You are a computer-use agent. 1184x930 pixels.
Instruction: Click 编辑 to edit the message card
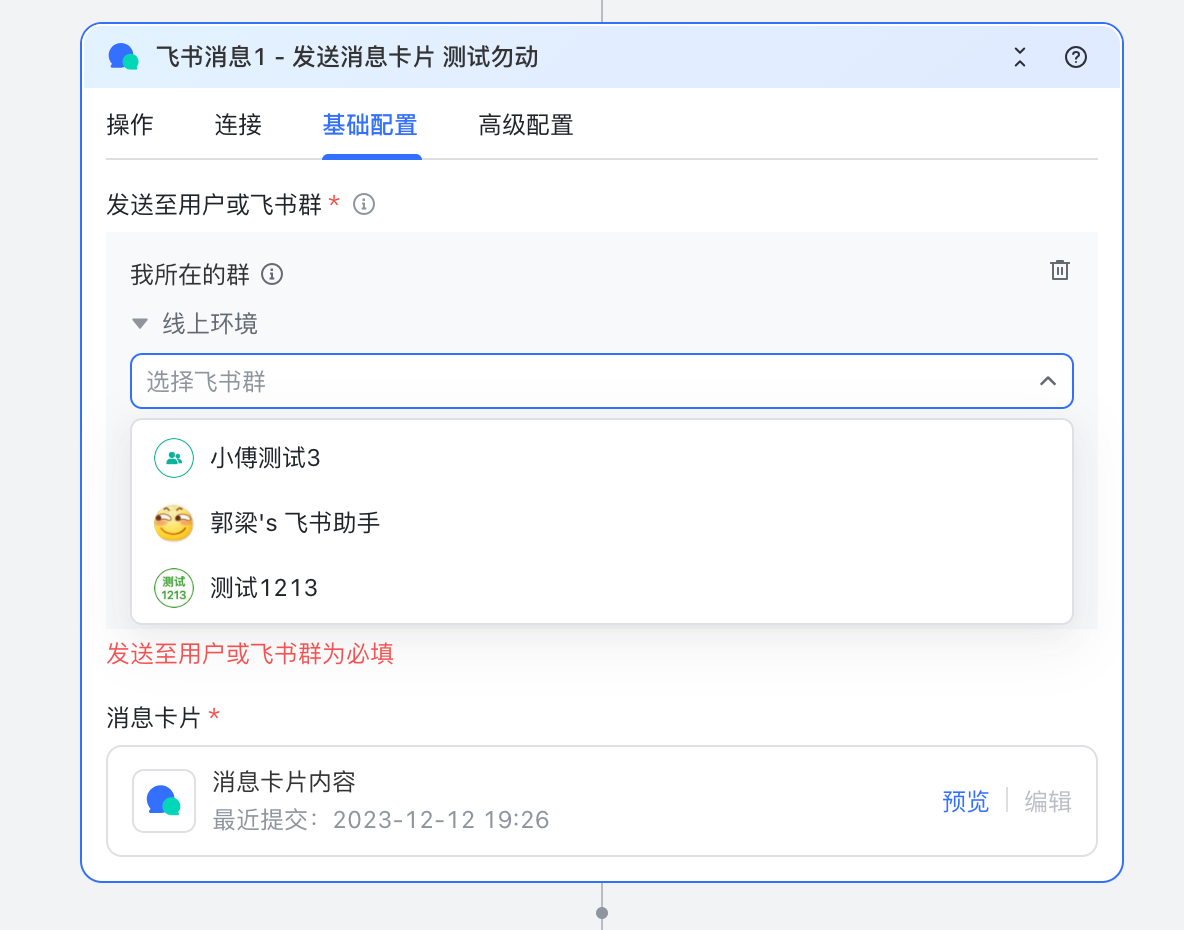[x=1047, y=801]
